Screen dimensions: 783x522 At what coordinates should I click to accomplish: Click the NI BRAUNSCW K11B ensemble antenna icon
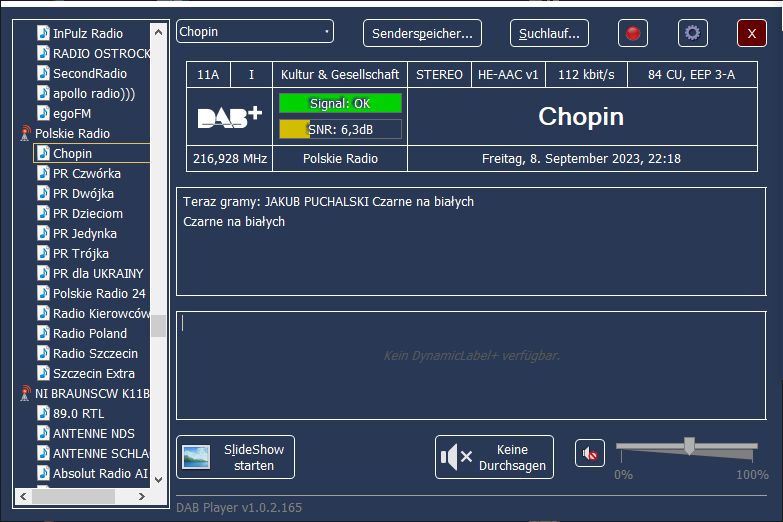(x=25, y=393)
